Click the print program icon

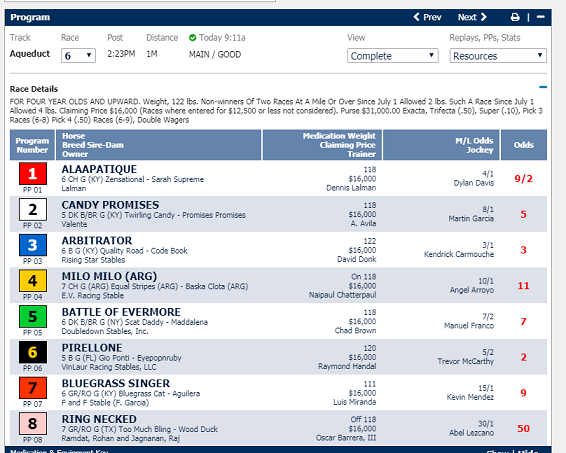[515, 17]
